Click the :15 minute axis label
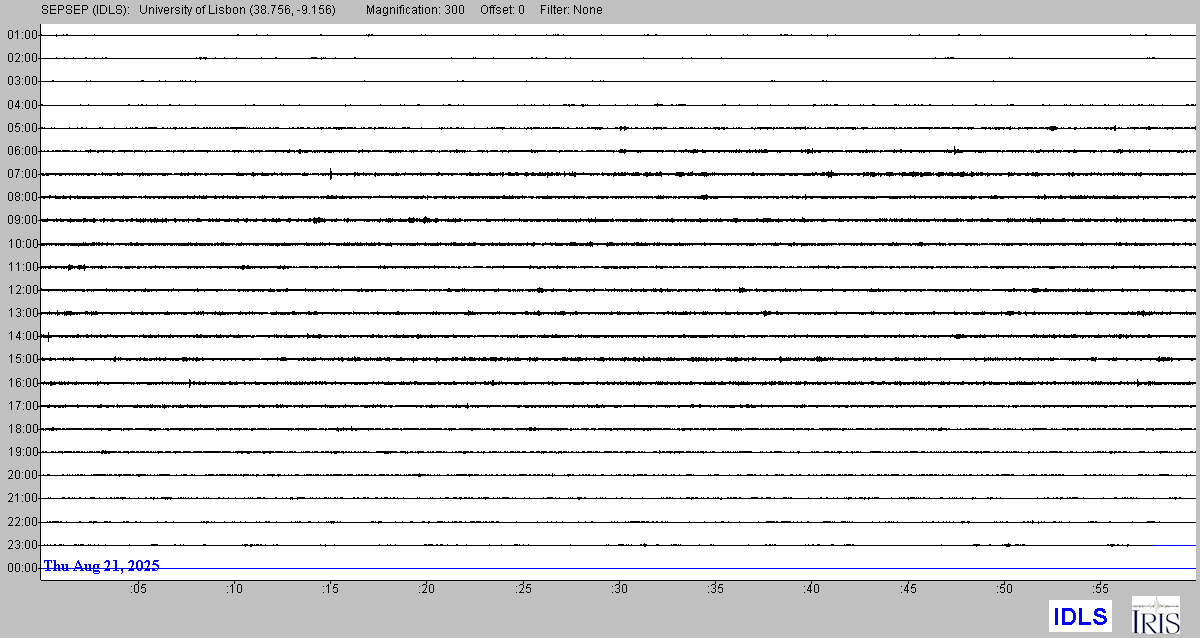 (332, 590)
